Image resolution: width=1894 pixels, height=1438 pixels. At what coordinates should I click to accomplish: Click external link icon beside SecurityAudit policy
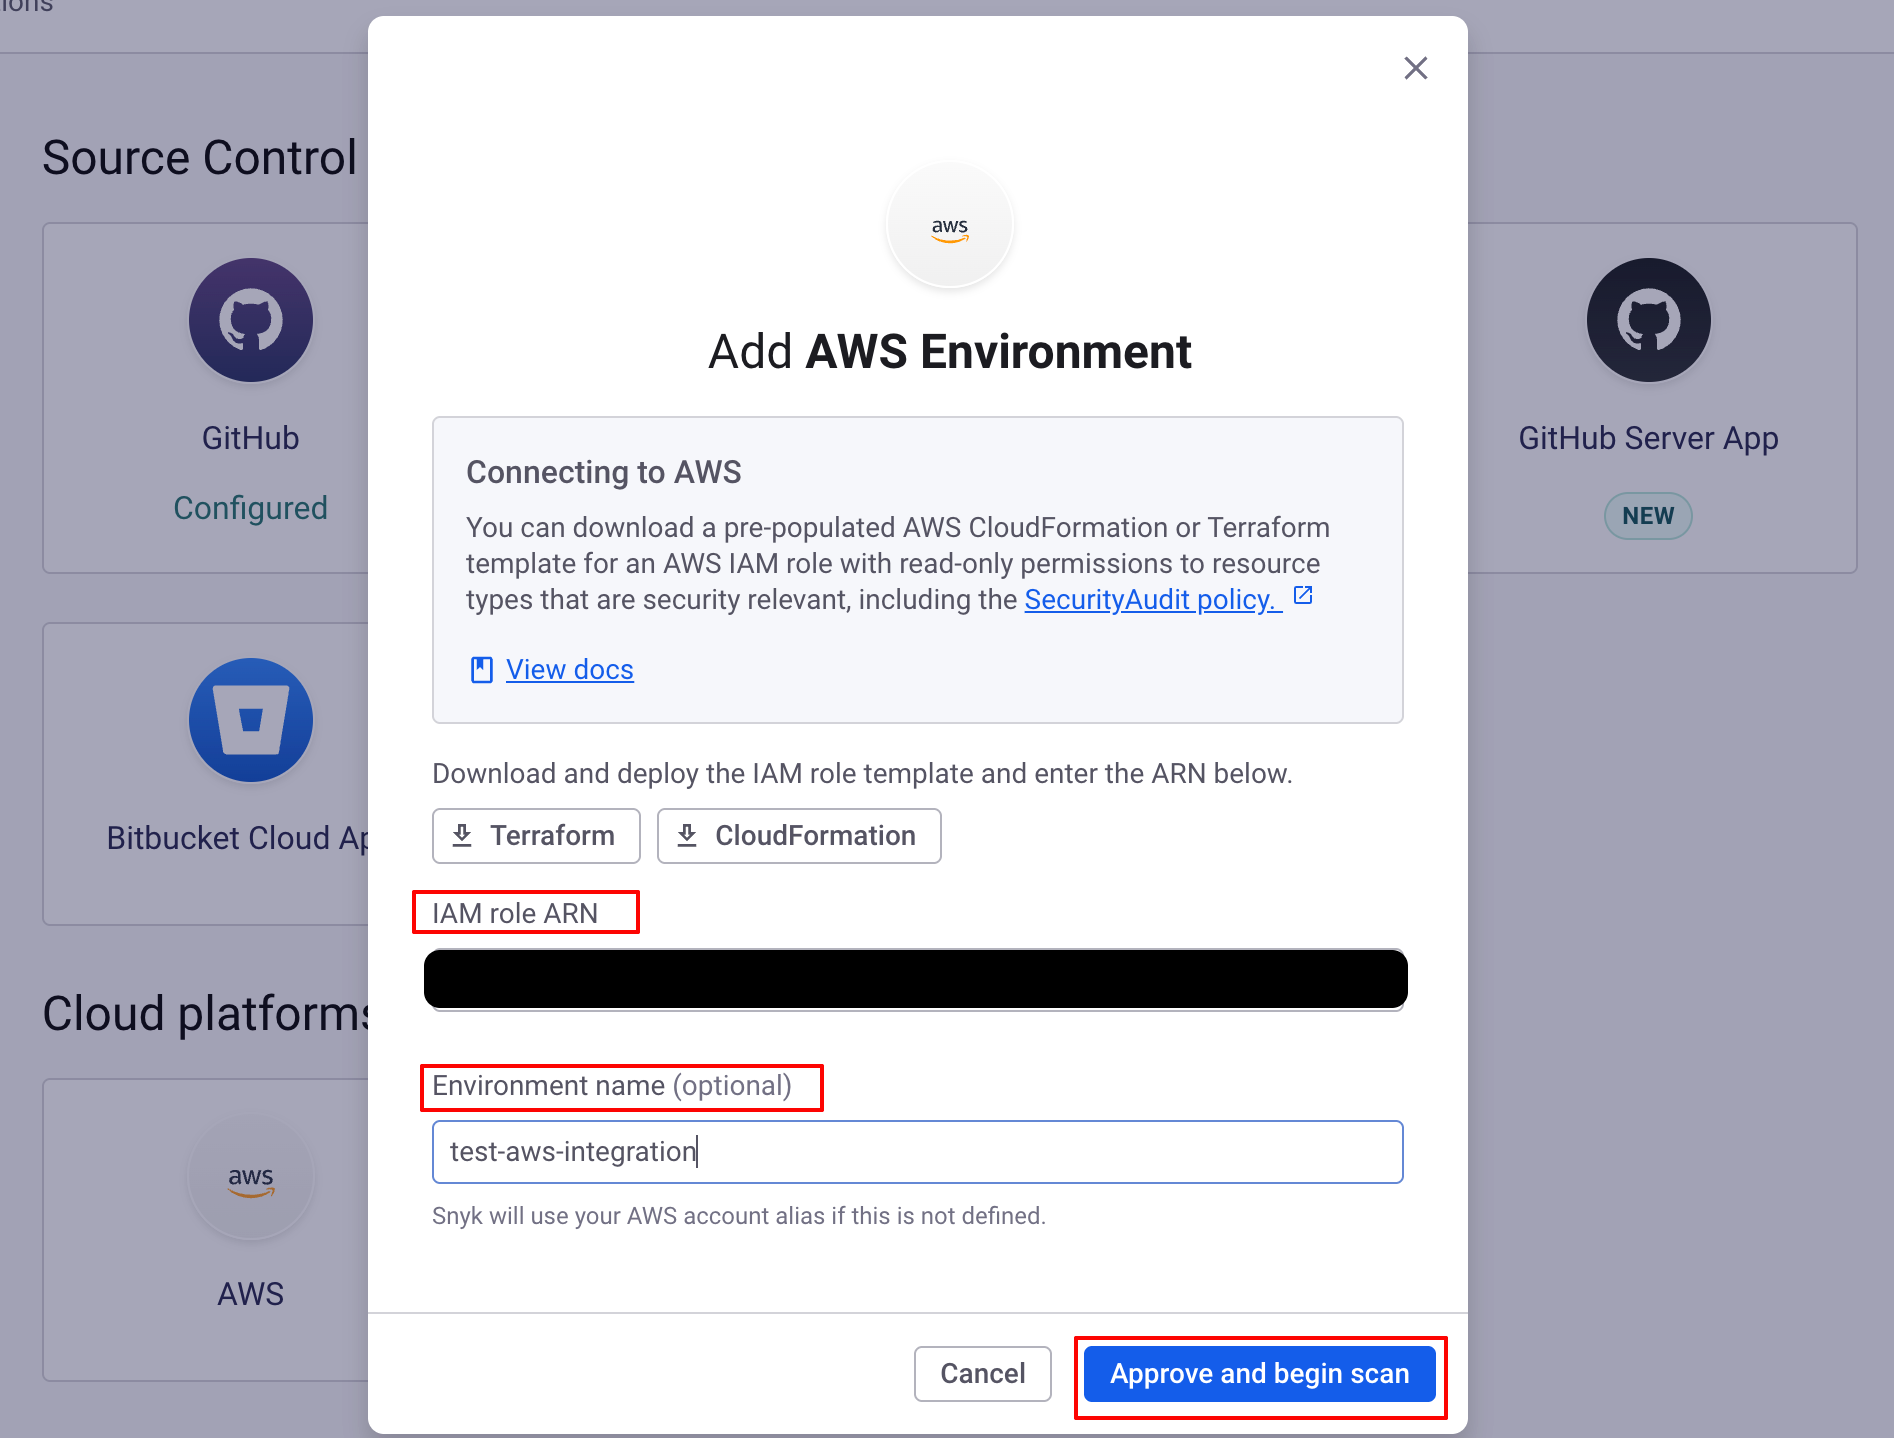1303,596
